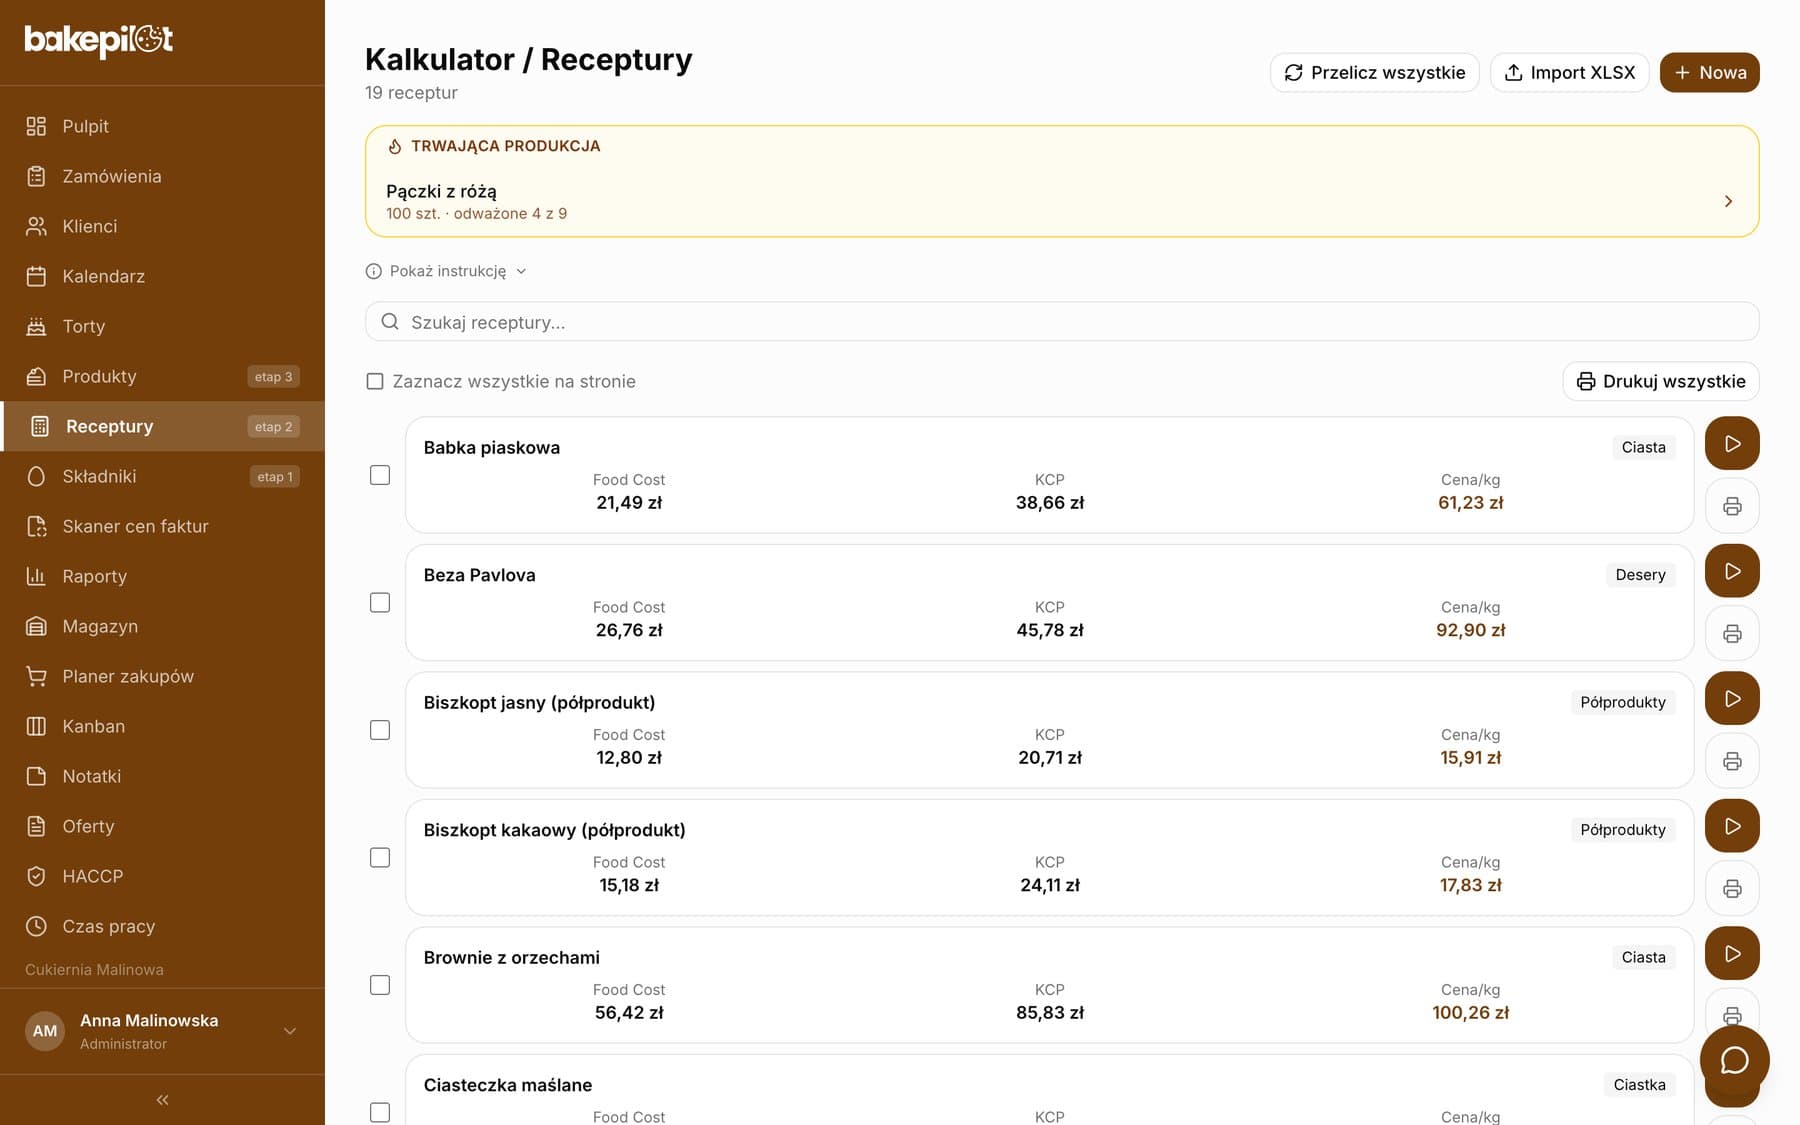Screen dimensions: 1800x1125
Task: Open ongoing production Pączki z różą arrow
Action: 1728,201
